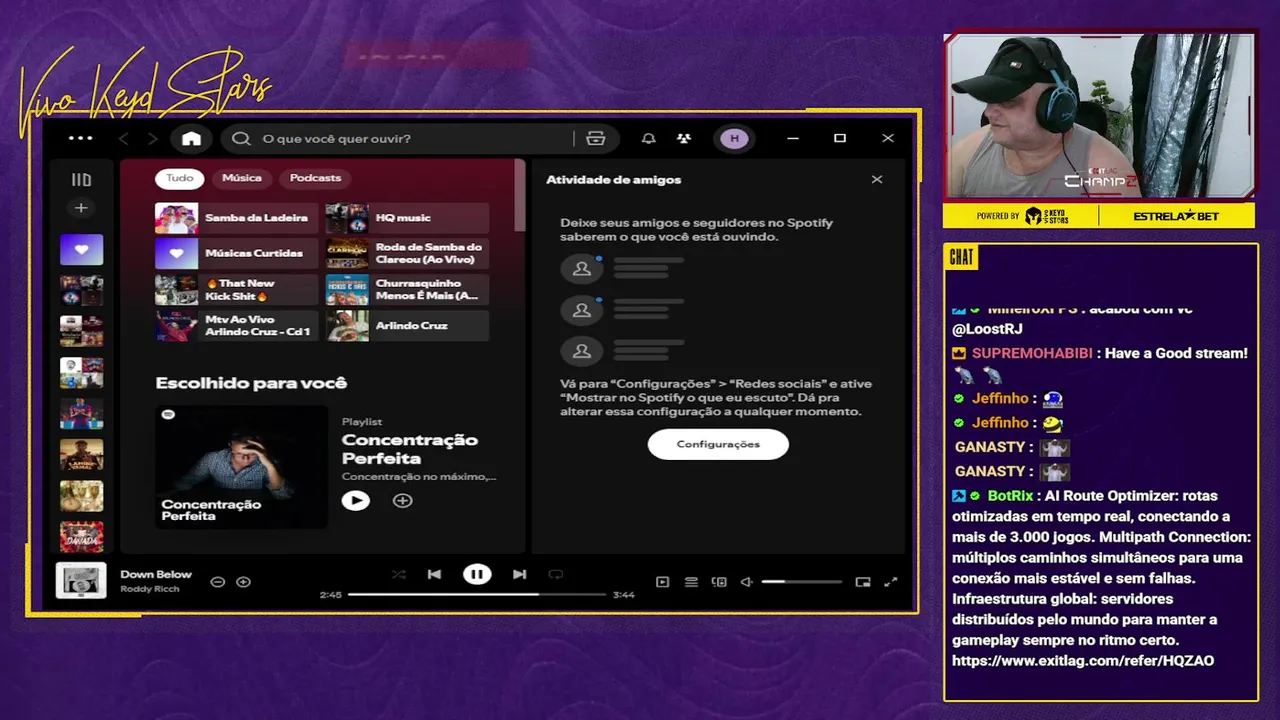Click the 'Concentração Perfeita' playlist title
The height and width of the screenshot is (720, 1280).
[x=410, y=449]
